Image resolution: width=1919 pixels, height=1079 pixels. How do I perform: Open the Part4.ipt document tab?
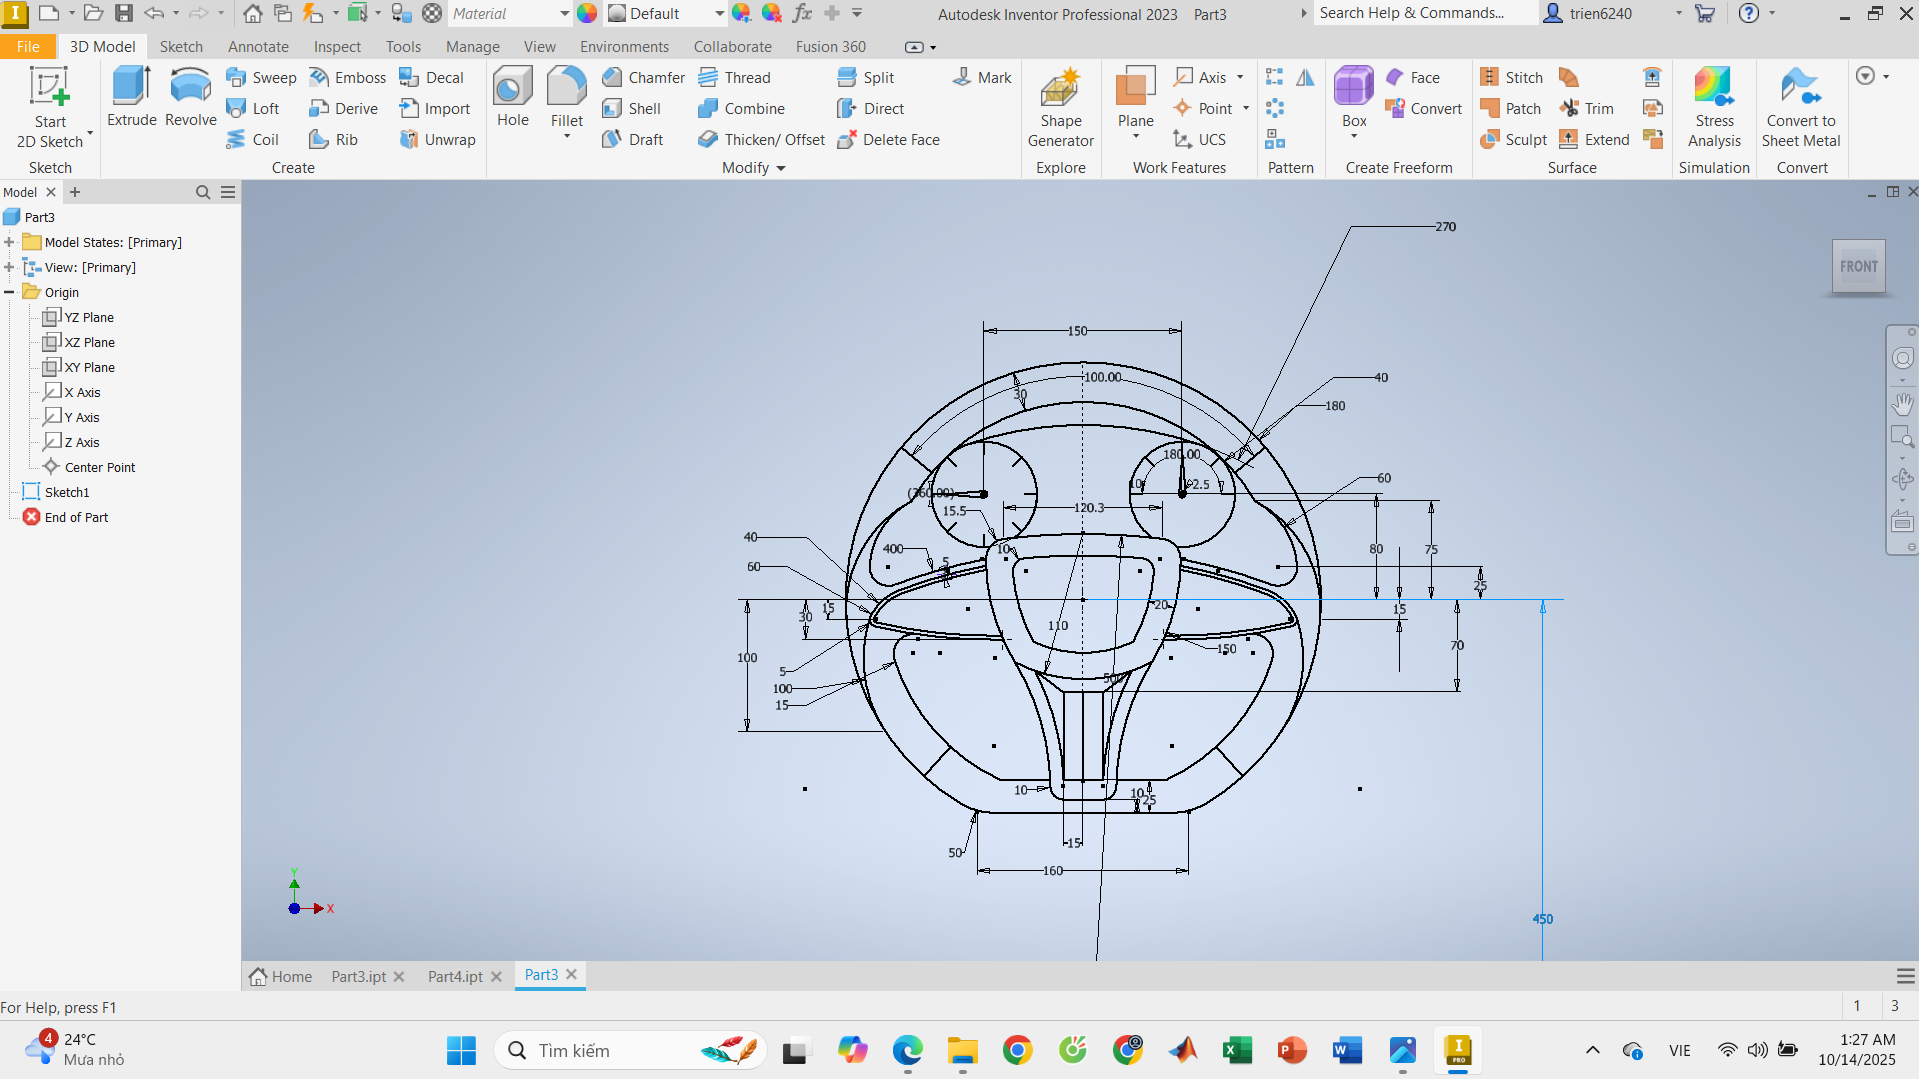455,976
